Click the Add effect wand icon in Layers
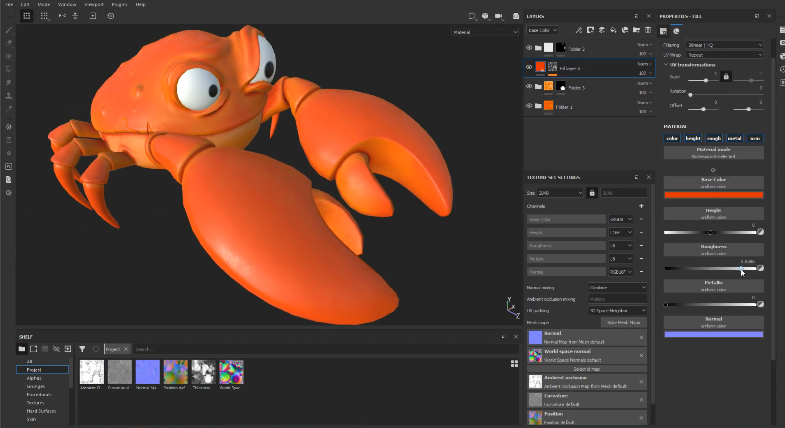This screenshot has height=428, width=785. [x=579, y=30]
